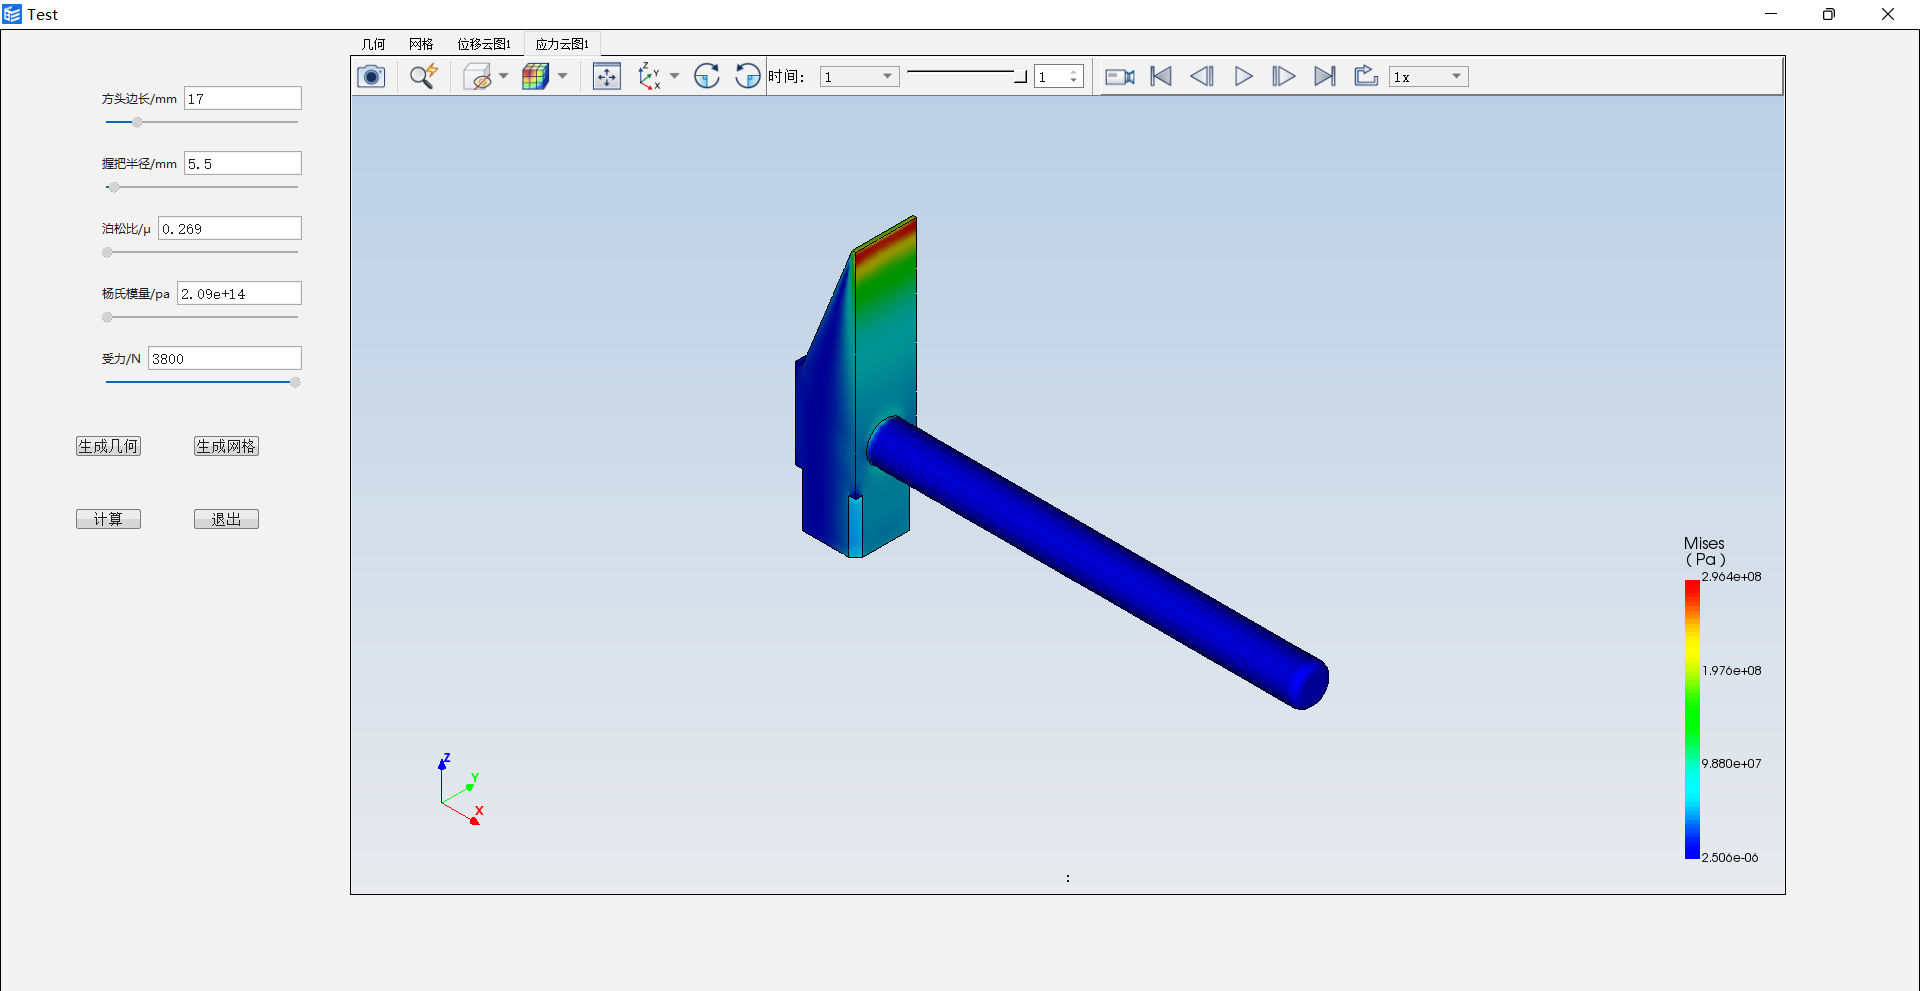Restore down the Test window
Viewport: 1920px width, 991px height.
[x=1829, y=14]
